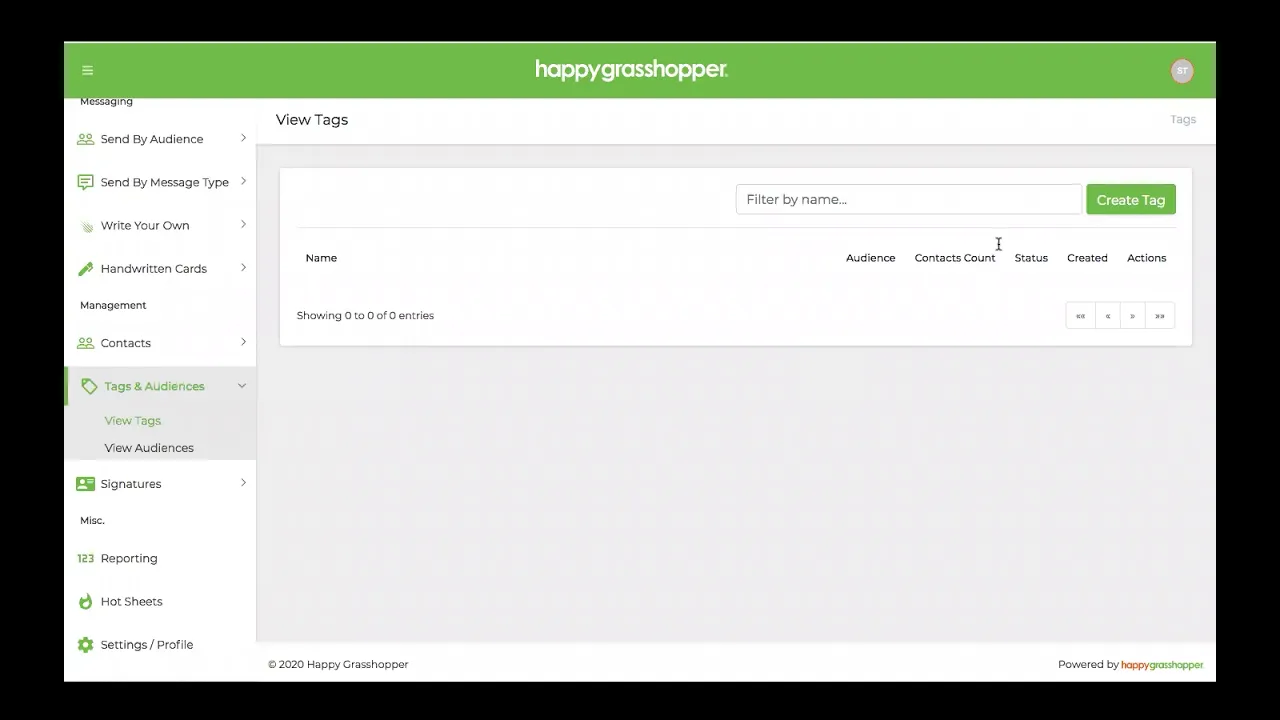Click the Misc. section label
Screen dimensions: 1280x720
pyautogui.click(x=92, y=521)
